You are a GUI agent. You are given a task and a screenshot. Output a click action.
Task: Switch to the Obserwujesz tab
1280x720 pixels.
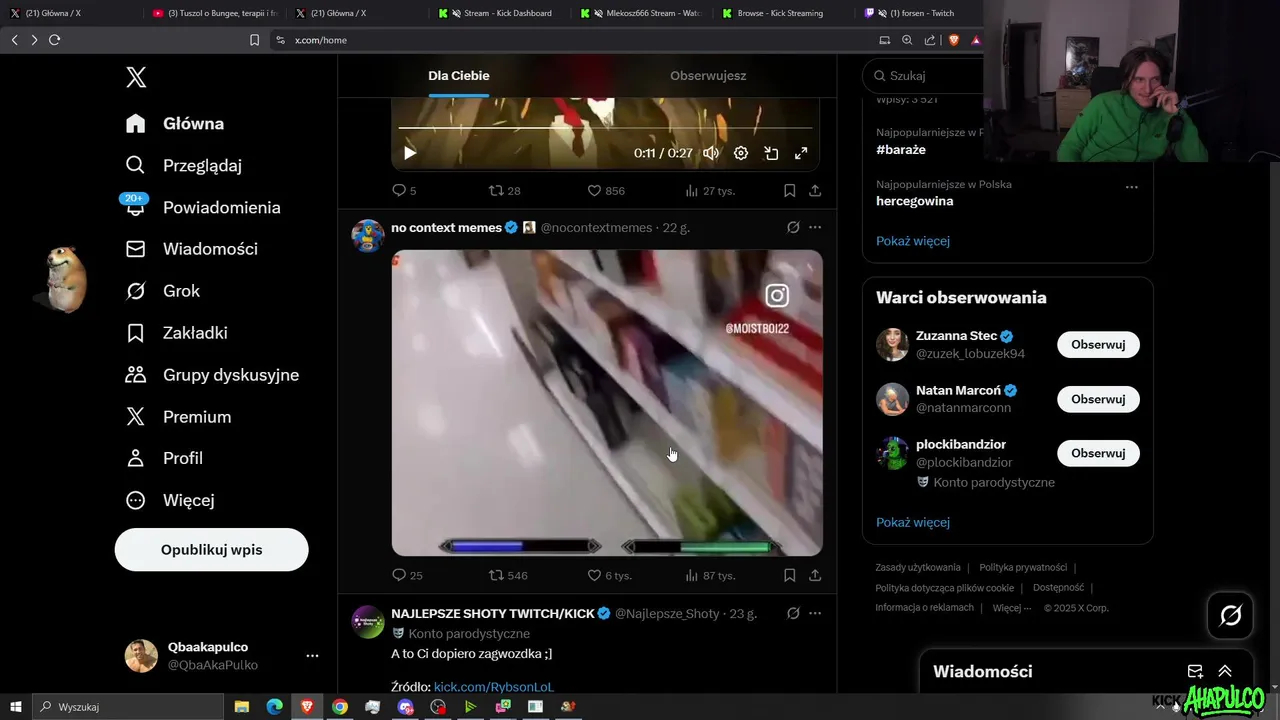[708, 76]
